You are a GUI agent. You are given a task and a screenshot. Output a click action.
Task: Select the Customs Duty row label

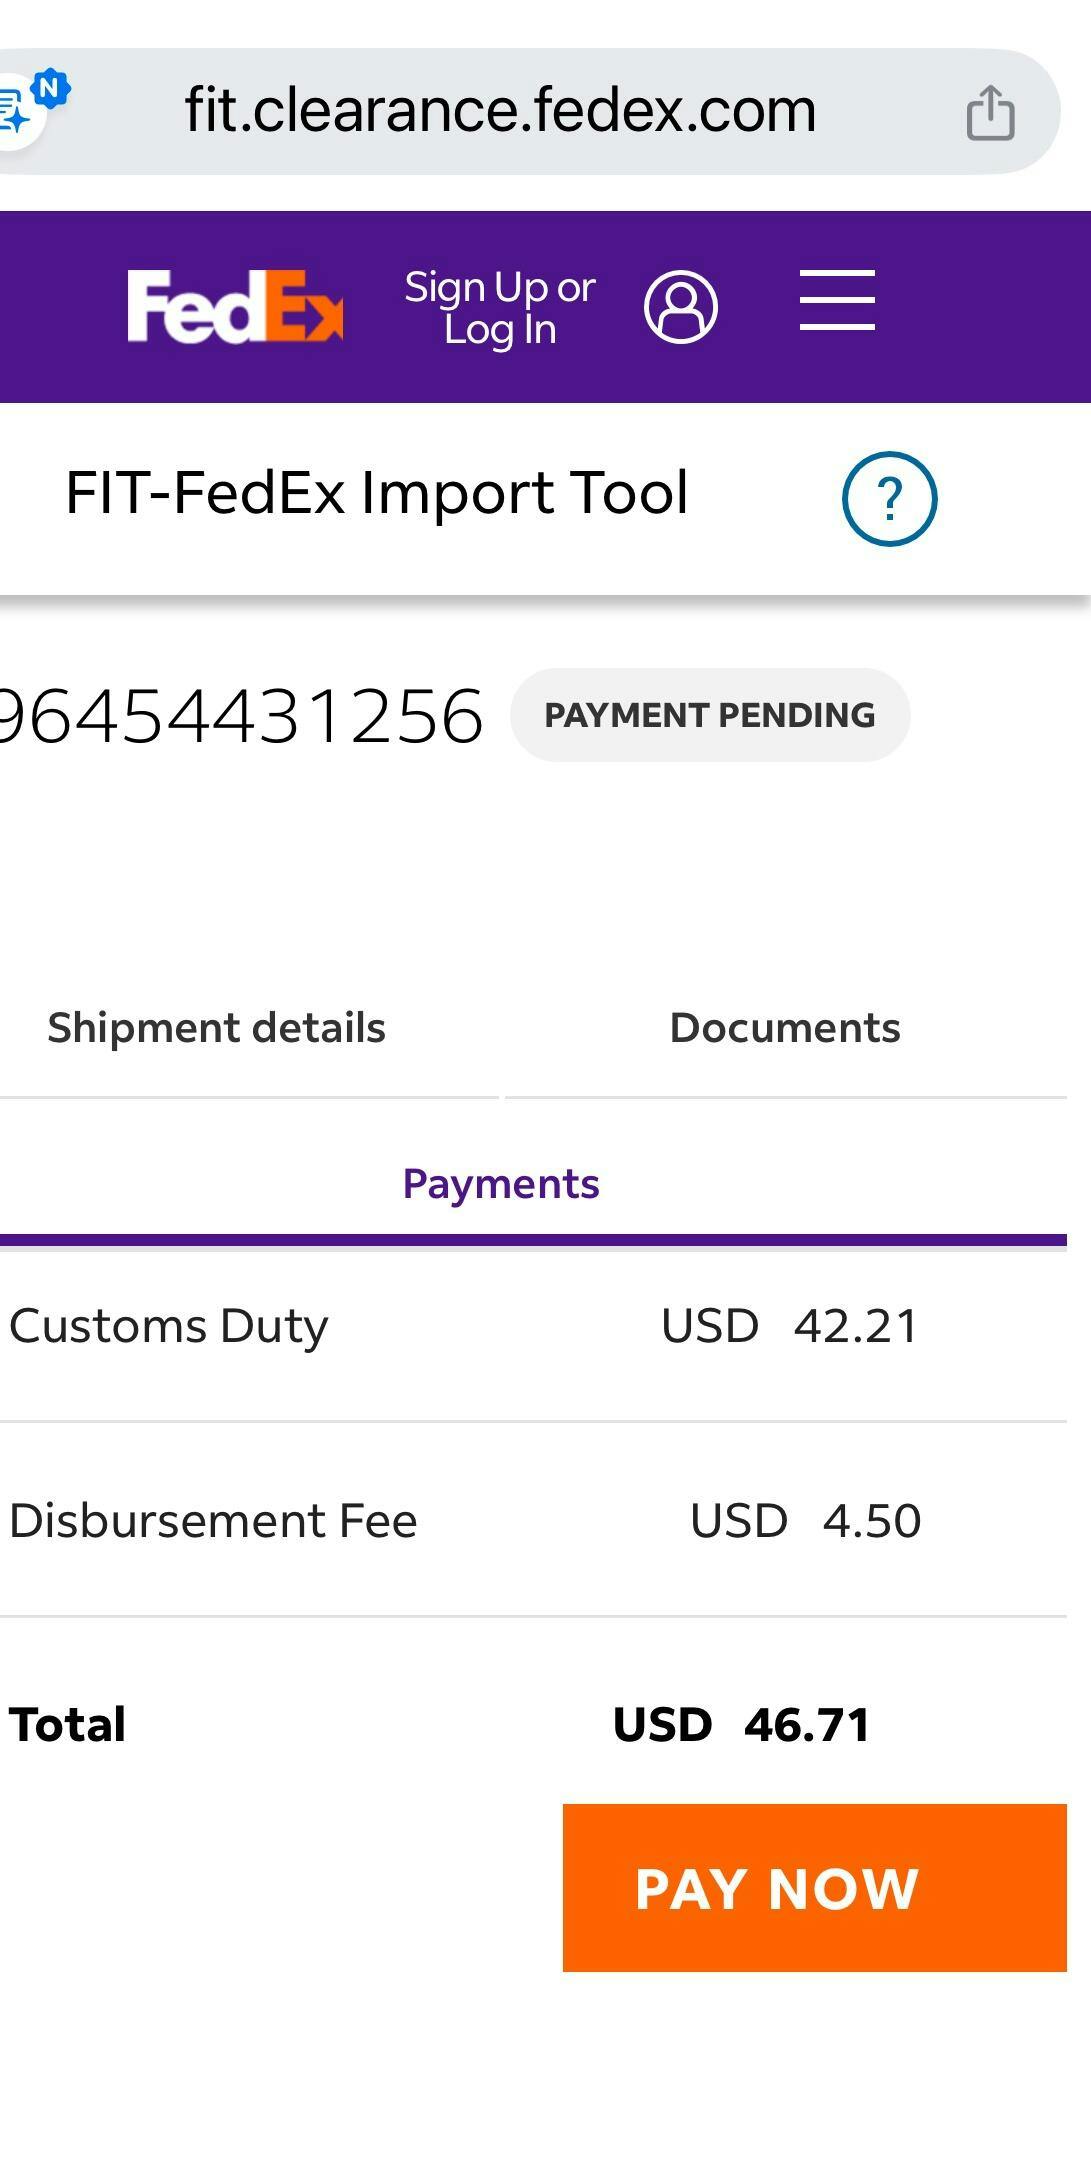coord(169,1326)
